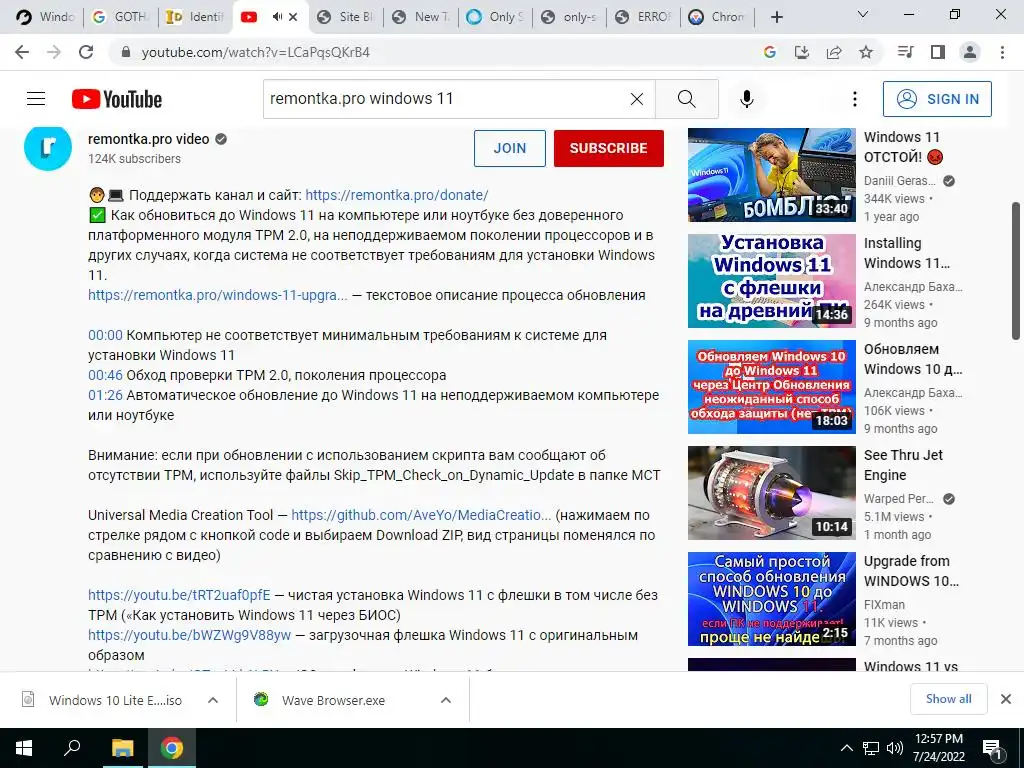This screenshot has height=768, width=1024.
Task: Close the downloads bar with X
Action: (x=1006, y=699)
